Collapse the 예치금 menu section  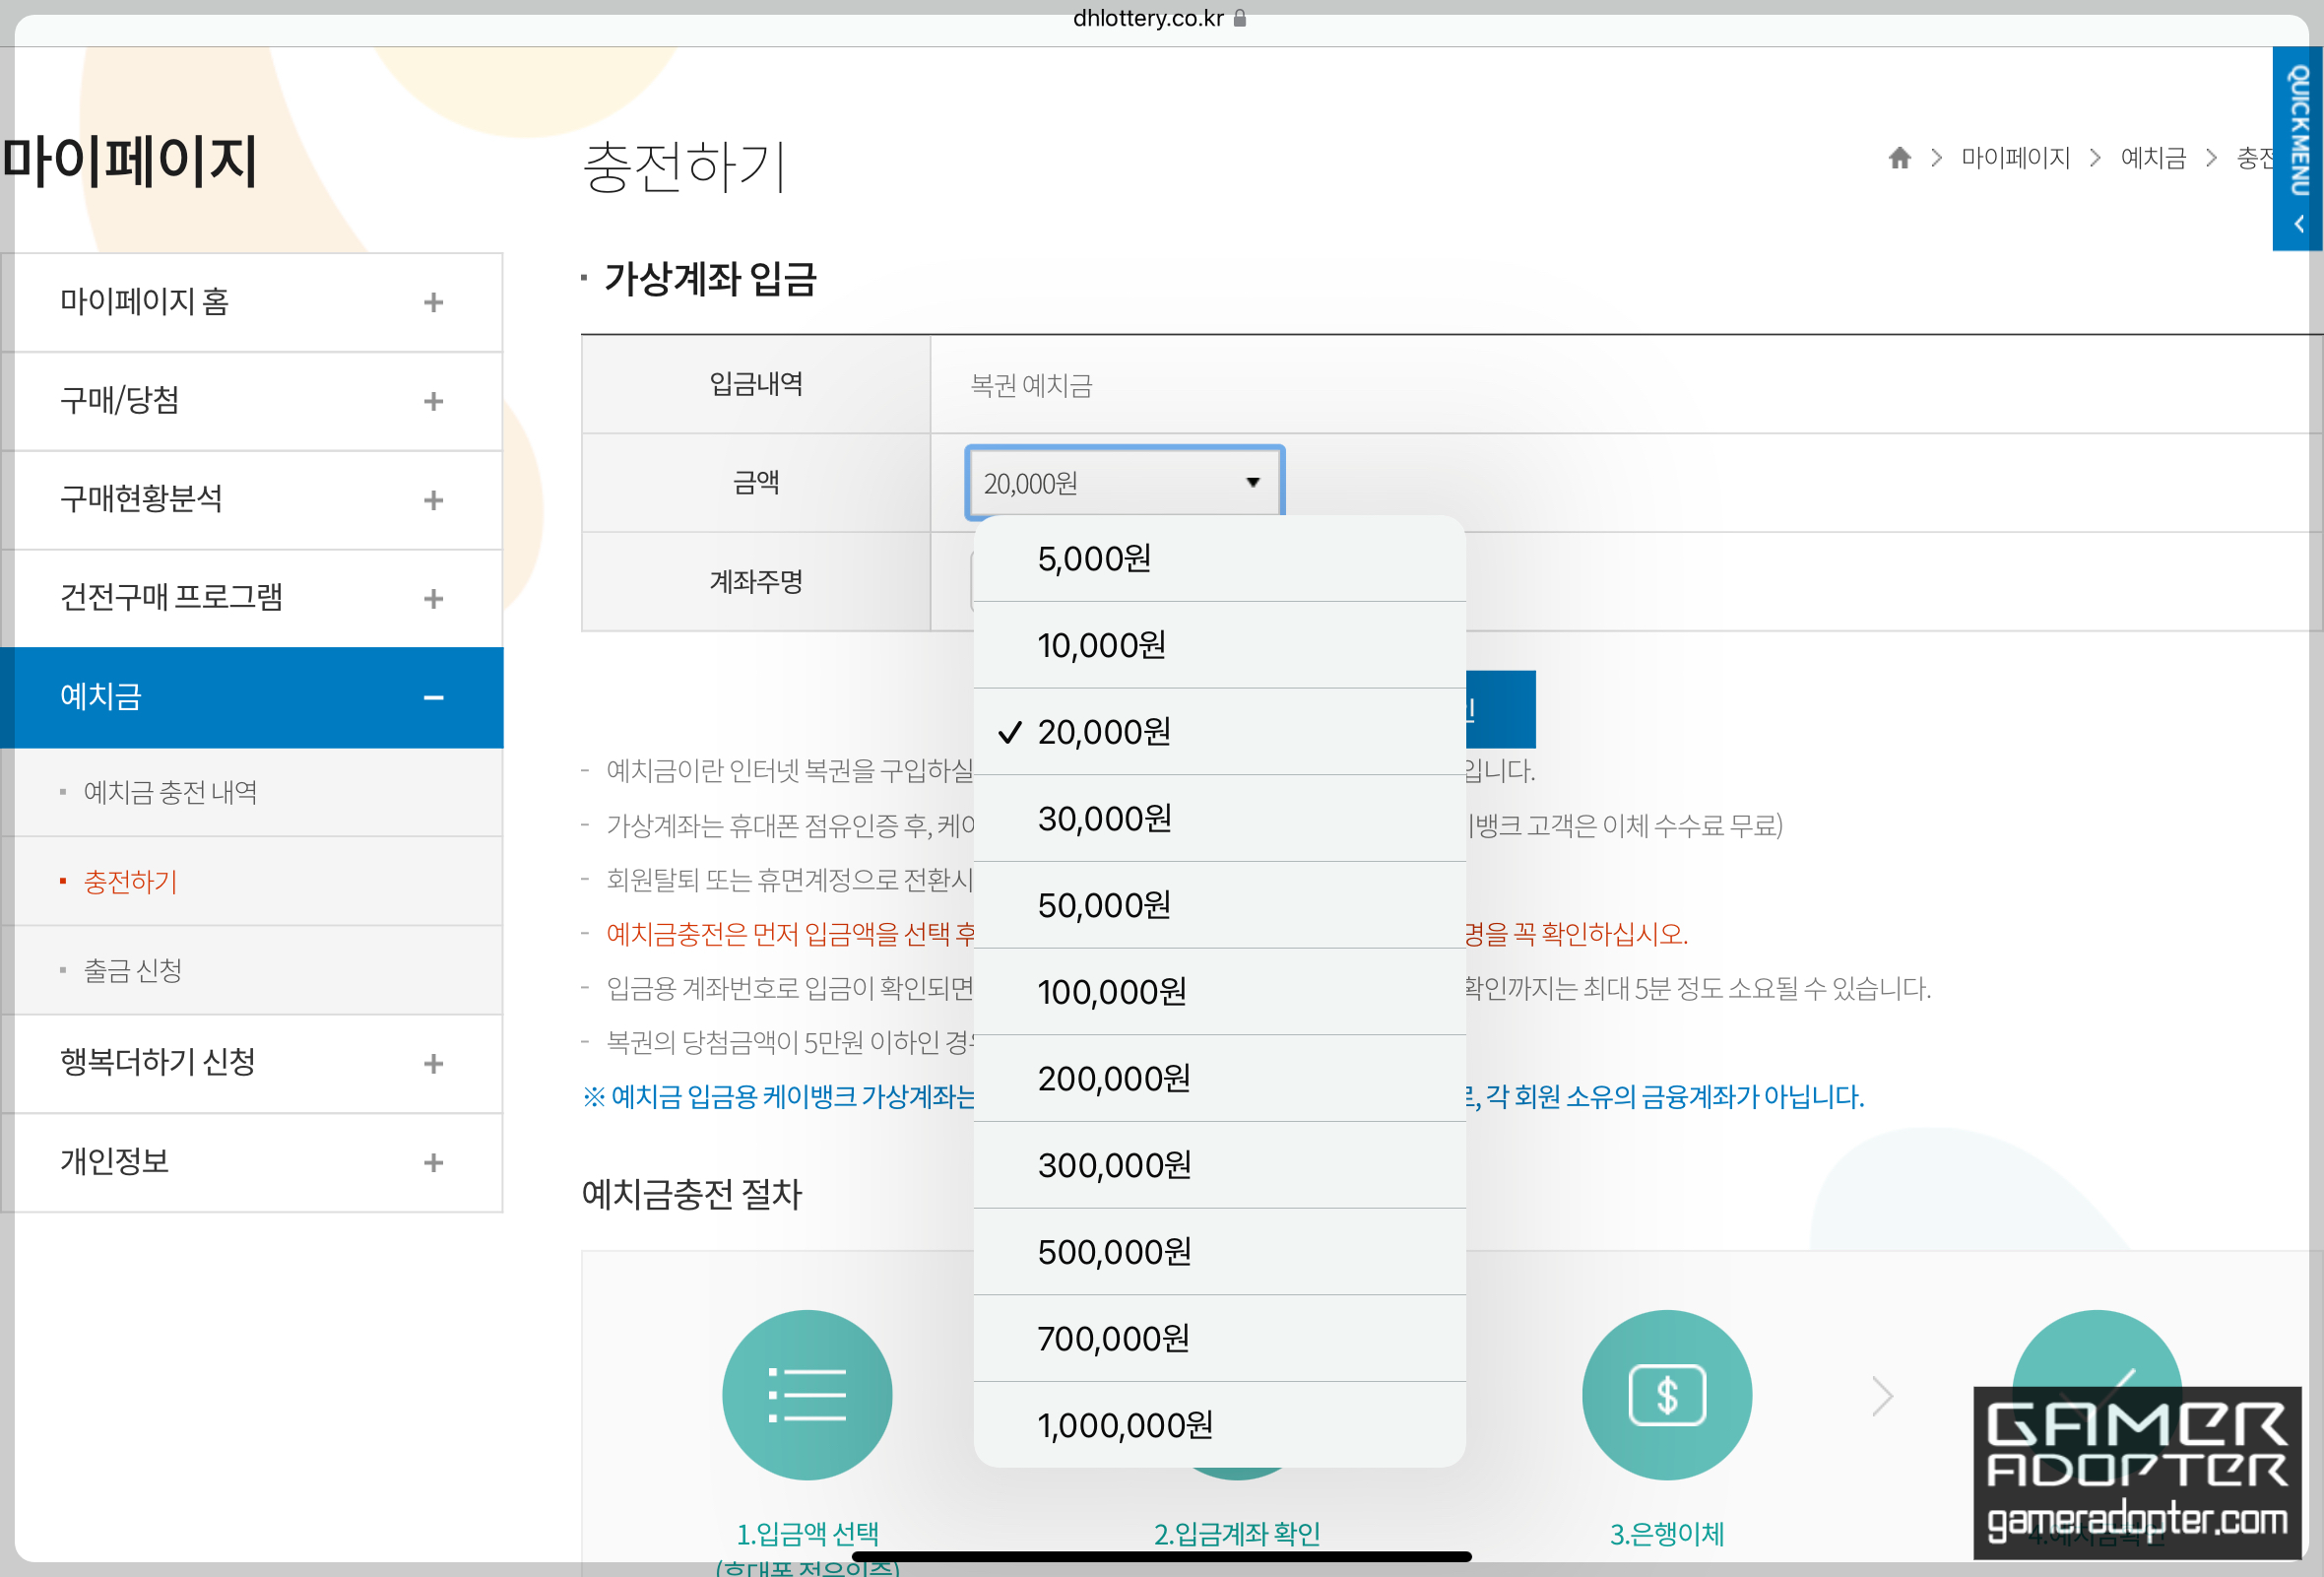pyautogui.click(x=433, y=697)
